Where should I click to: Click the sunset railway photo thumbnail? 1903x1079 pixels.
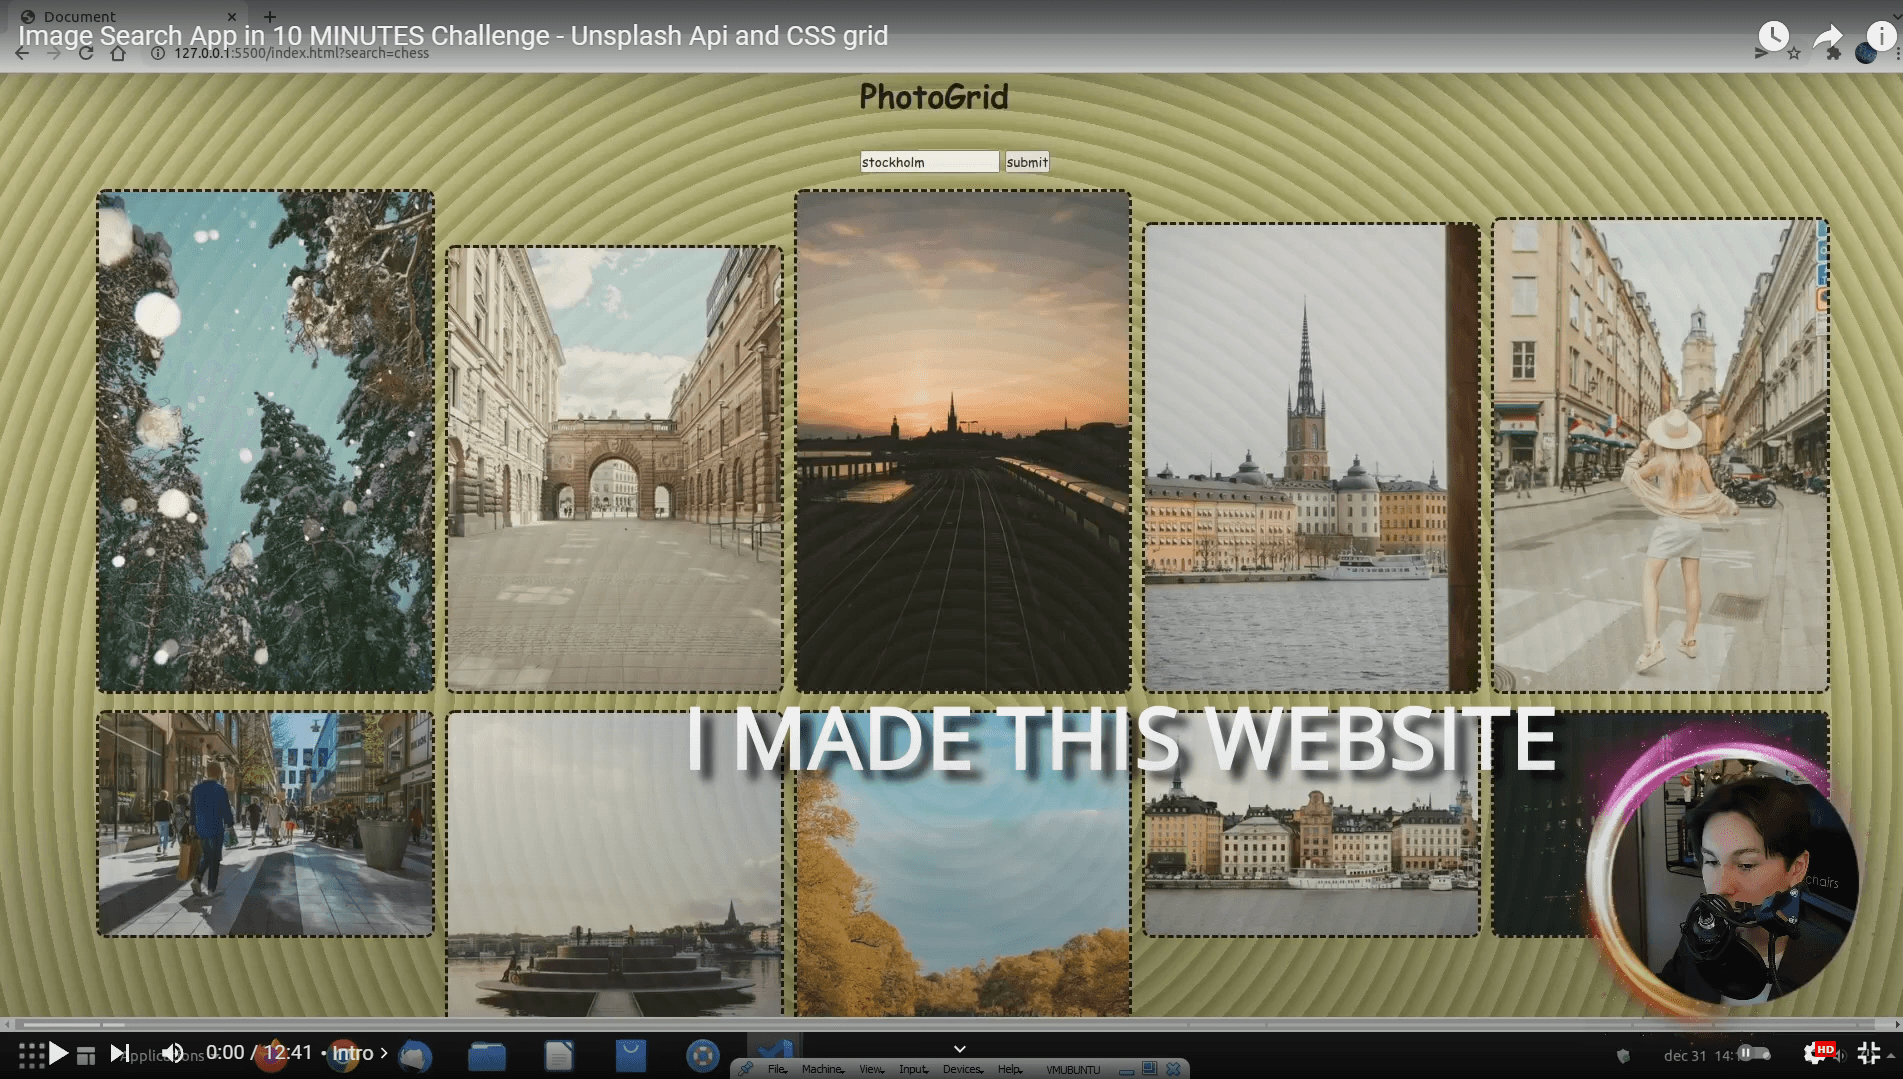[x=963, y=441]
